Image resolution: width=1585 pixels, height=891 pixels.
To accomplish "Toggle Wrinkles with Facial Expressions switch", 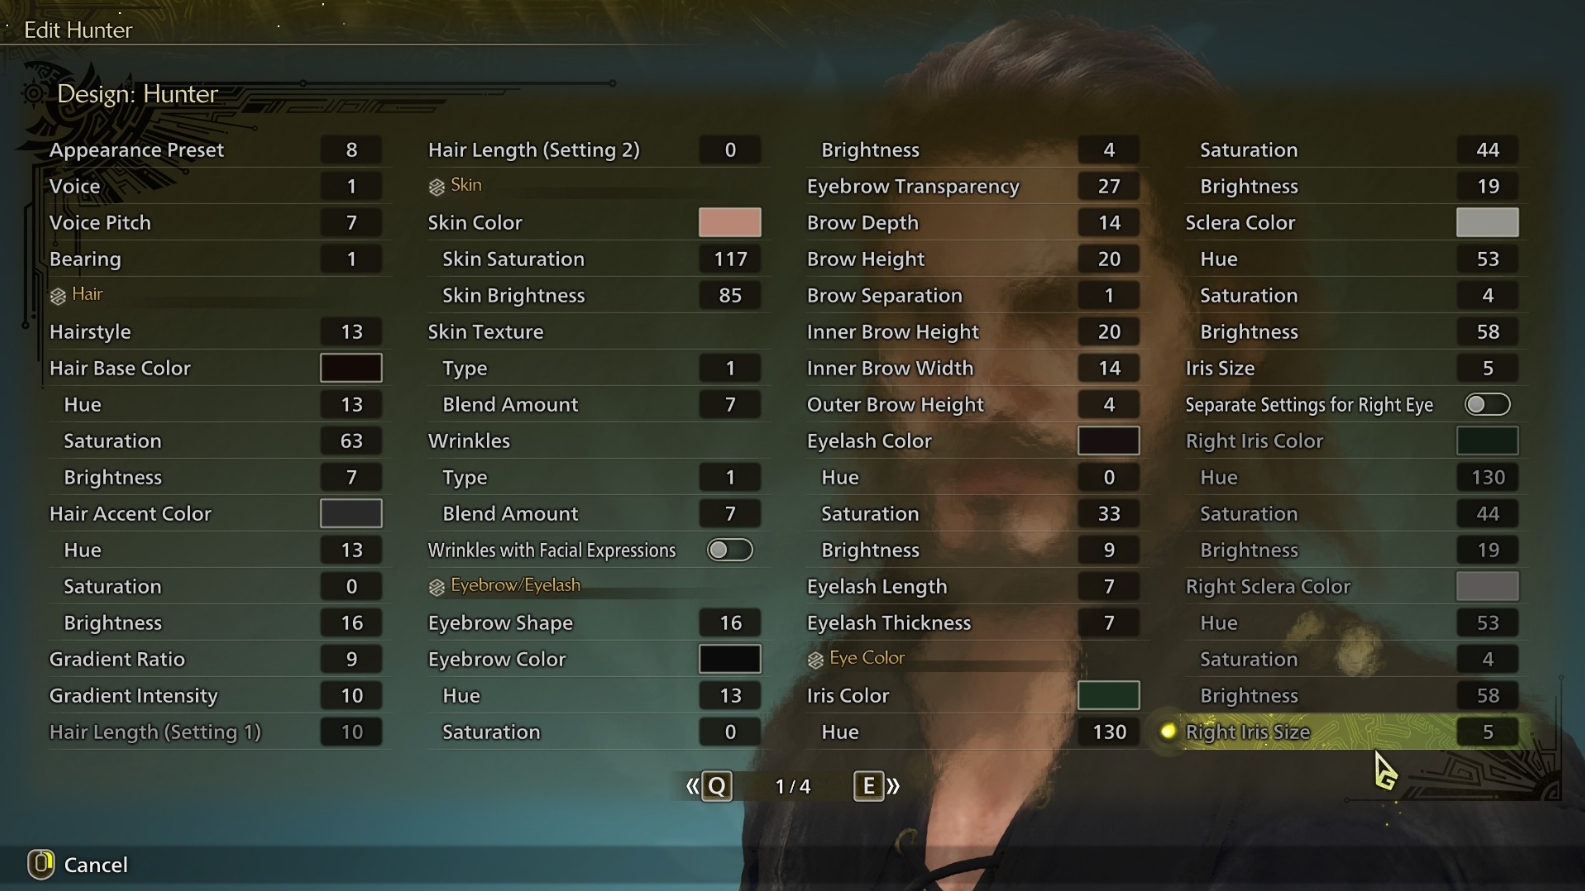I will 730,550.
